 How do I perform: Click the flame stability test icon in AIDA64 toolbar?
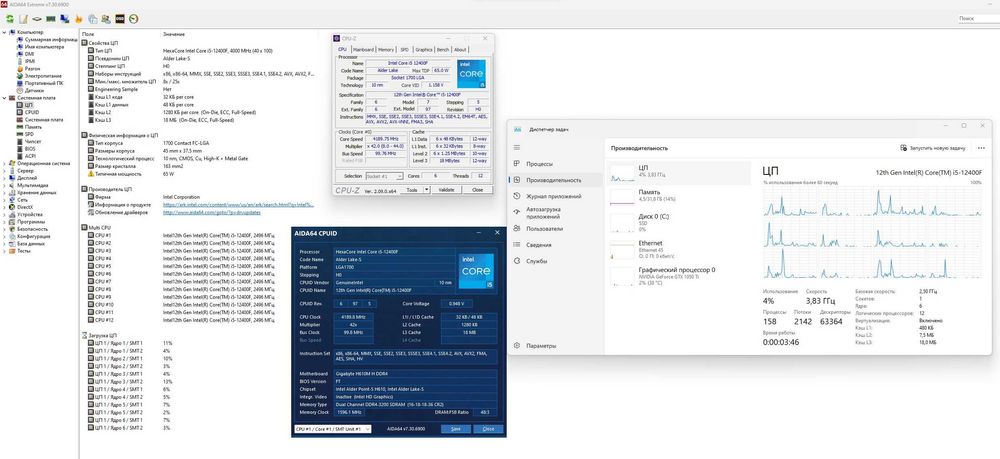click(78, 18)
